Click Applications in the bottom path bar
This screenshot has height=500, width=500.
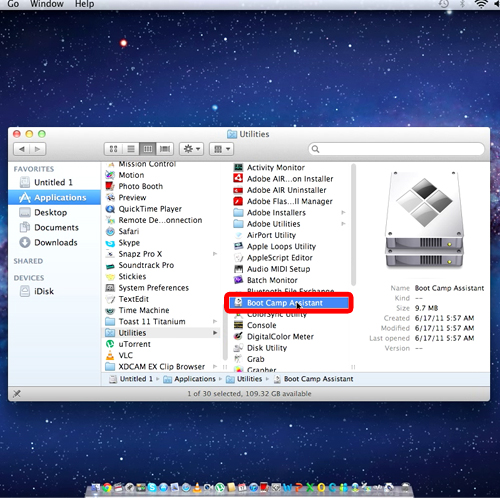click(189, 379)
